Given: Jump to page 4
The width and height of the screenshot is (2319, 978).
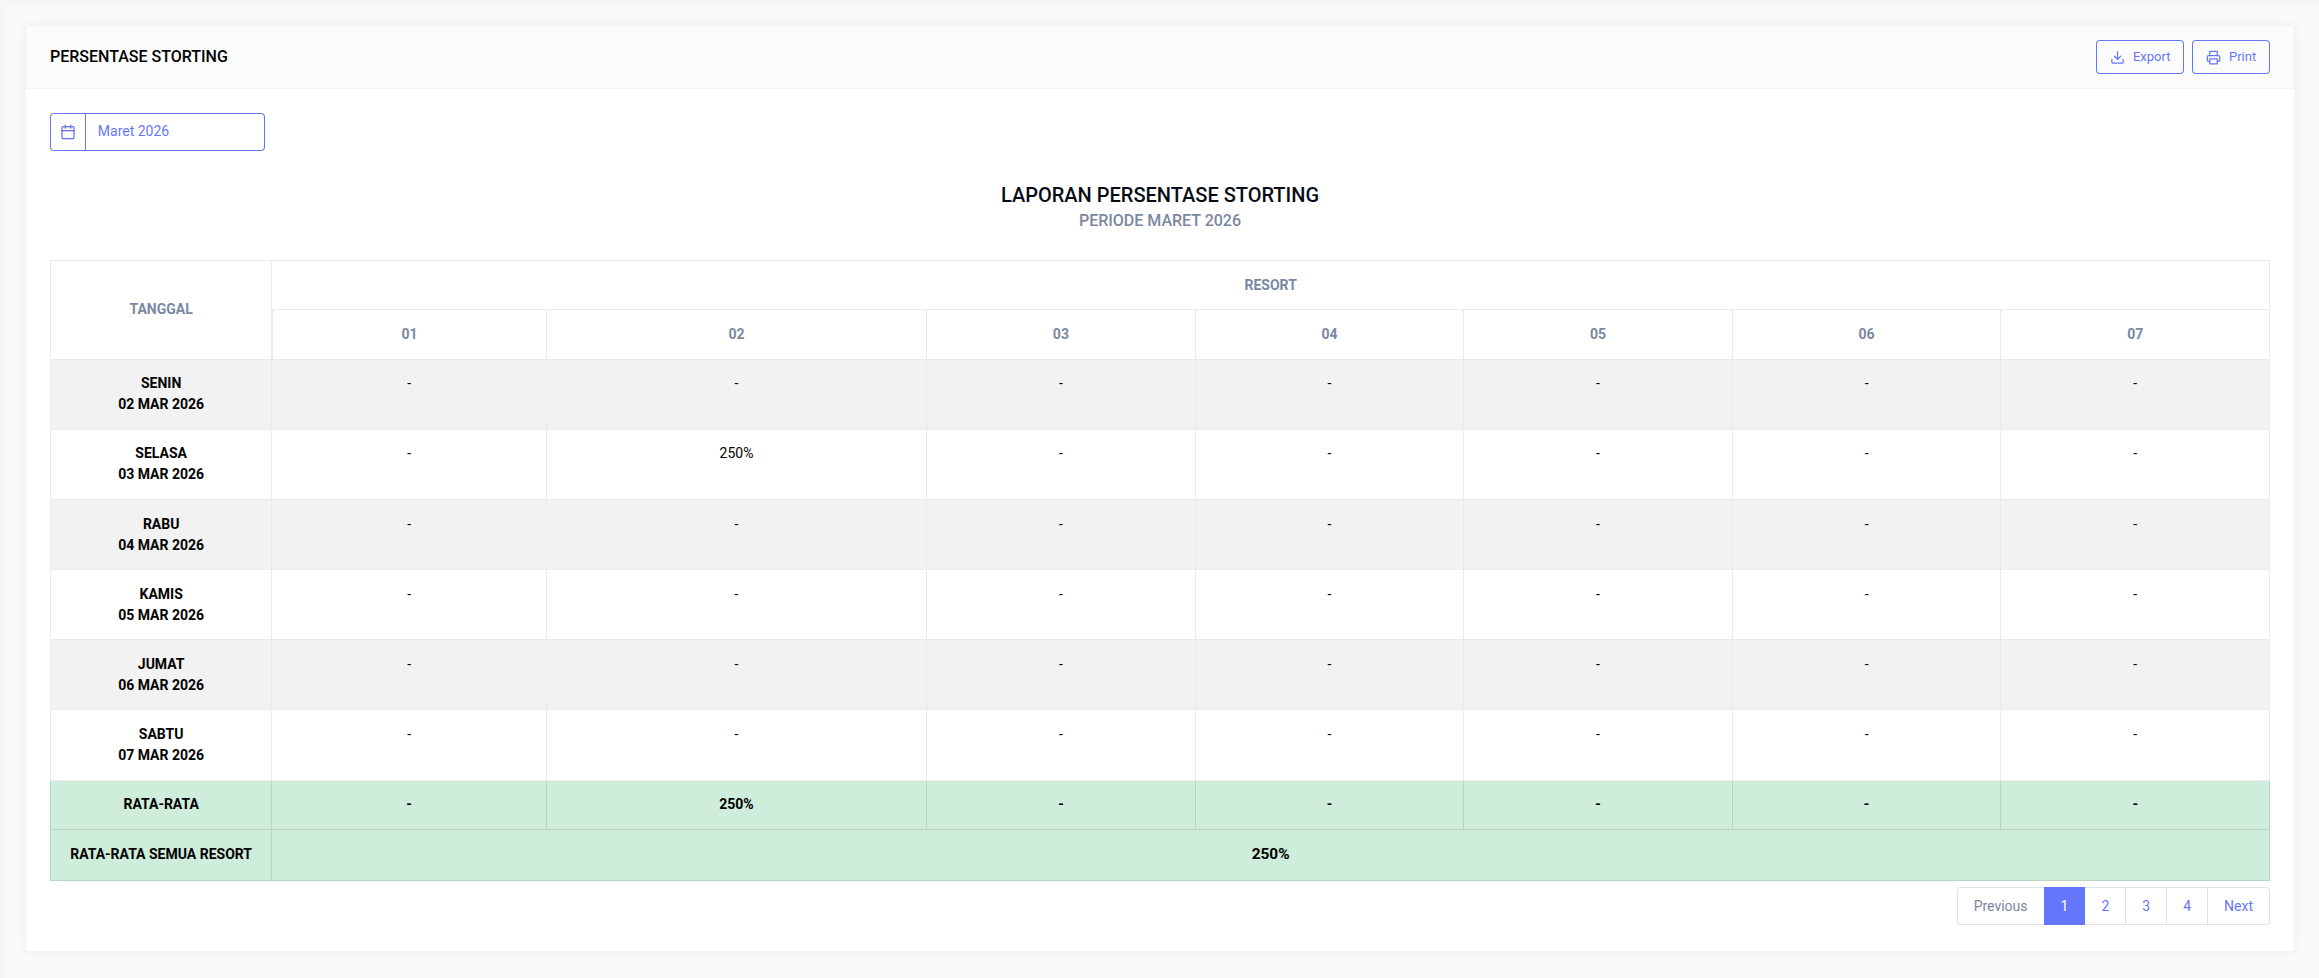Looking at the screenshot, I should click(x=2187, y=906).
